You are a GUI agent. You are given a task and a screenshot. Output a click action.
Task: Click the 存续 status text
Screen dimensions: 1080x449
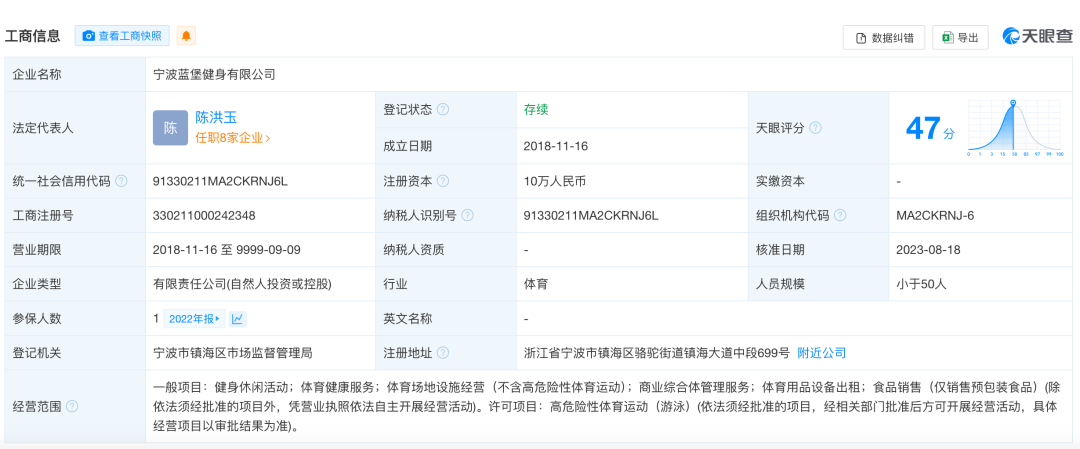tap(536, 109)
